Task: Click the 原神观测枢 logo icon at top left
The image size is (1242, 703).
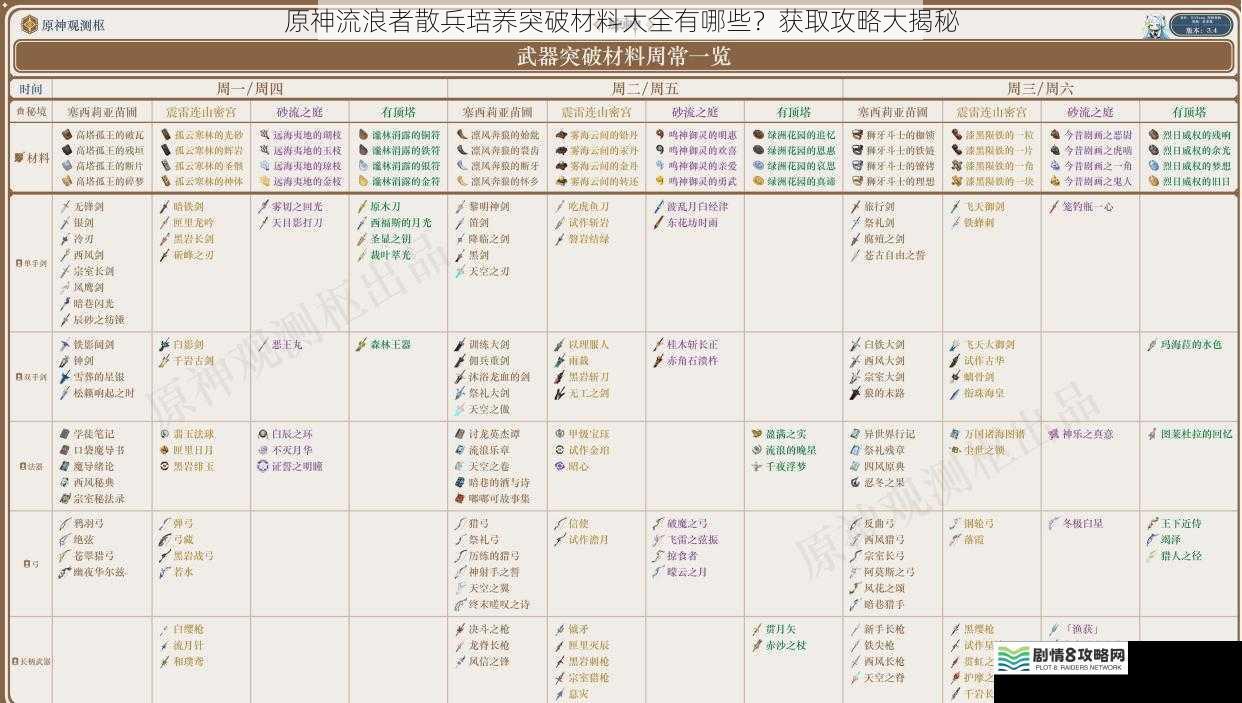Action: (x=28, y=25)
